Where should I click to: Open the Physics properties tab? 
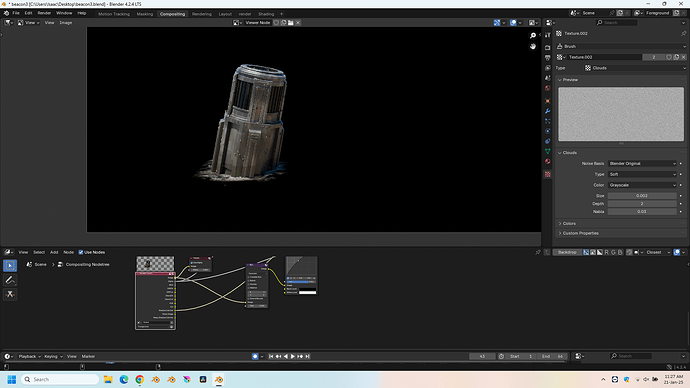[547, 131]
